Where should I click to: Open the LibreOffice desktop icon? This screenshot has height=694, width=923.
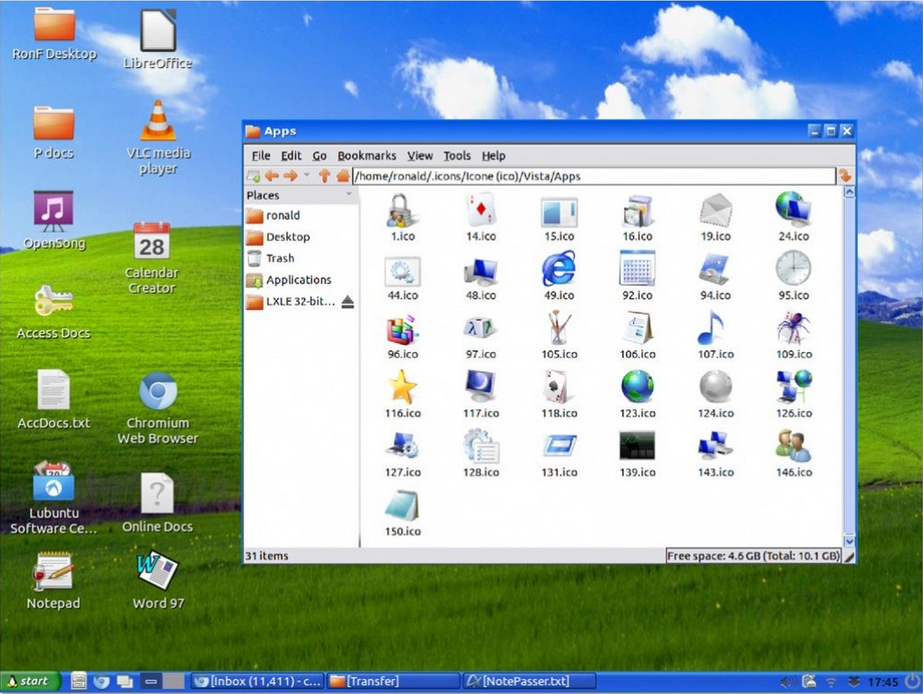tap(157, 40)
